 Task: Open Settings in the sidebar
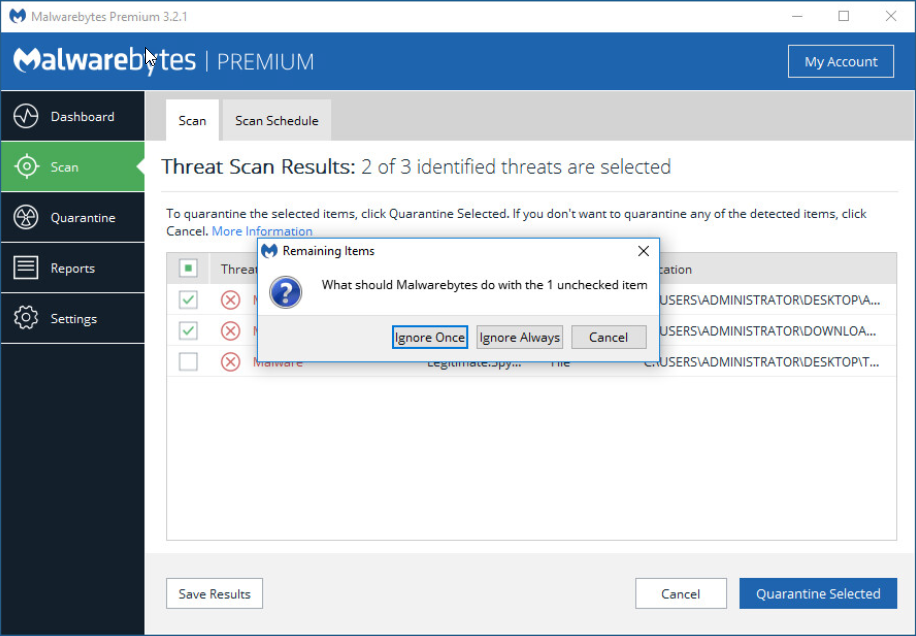pos(72,318)
